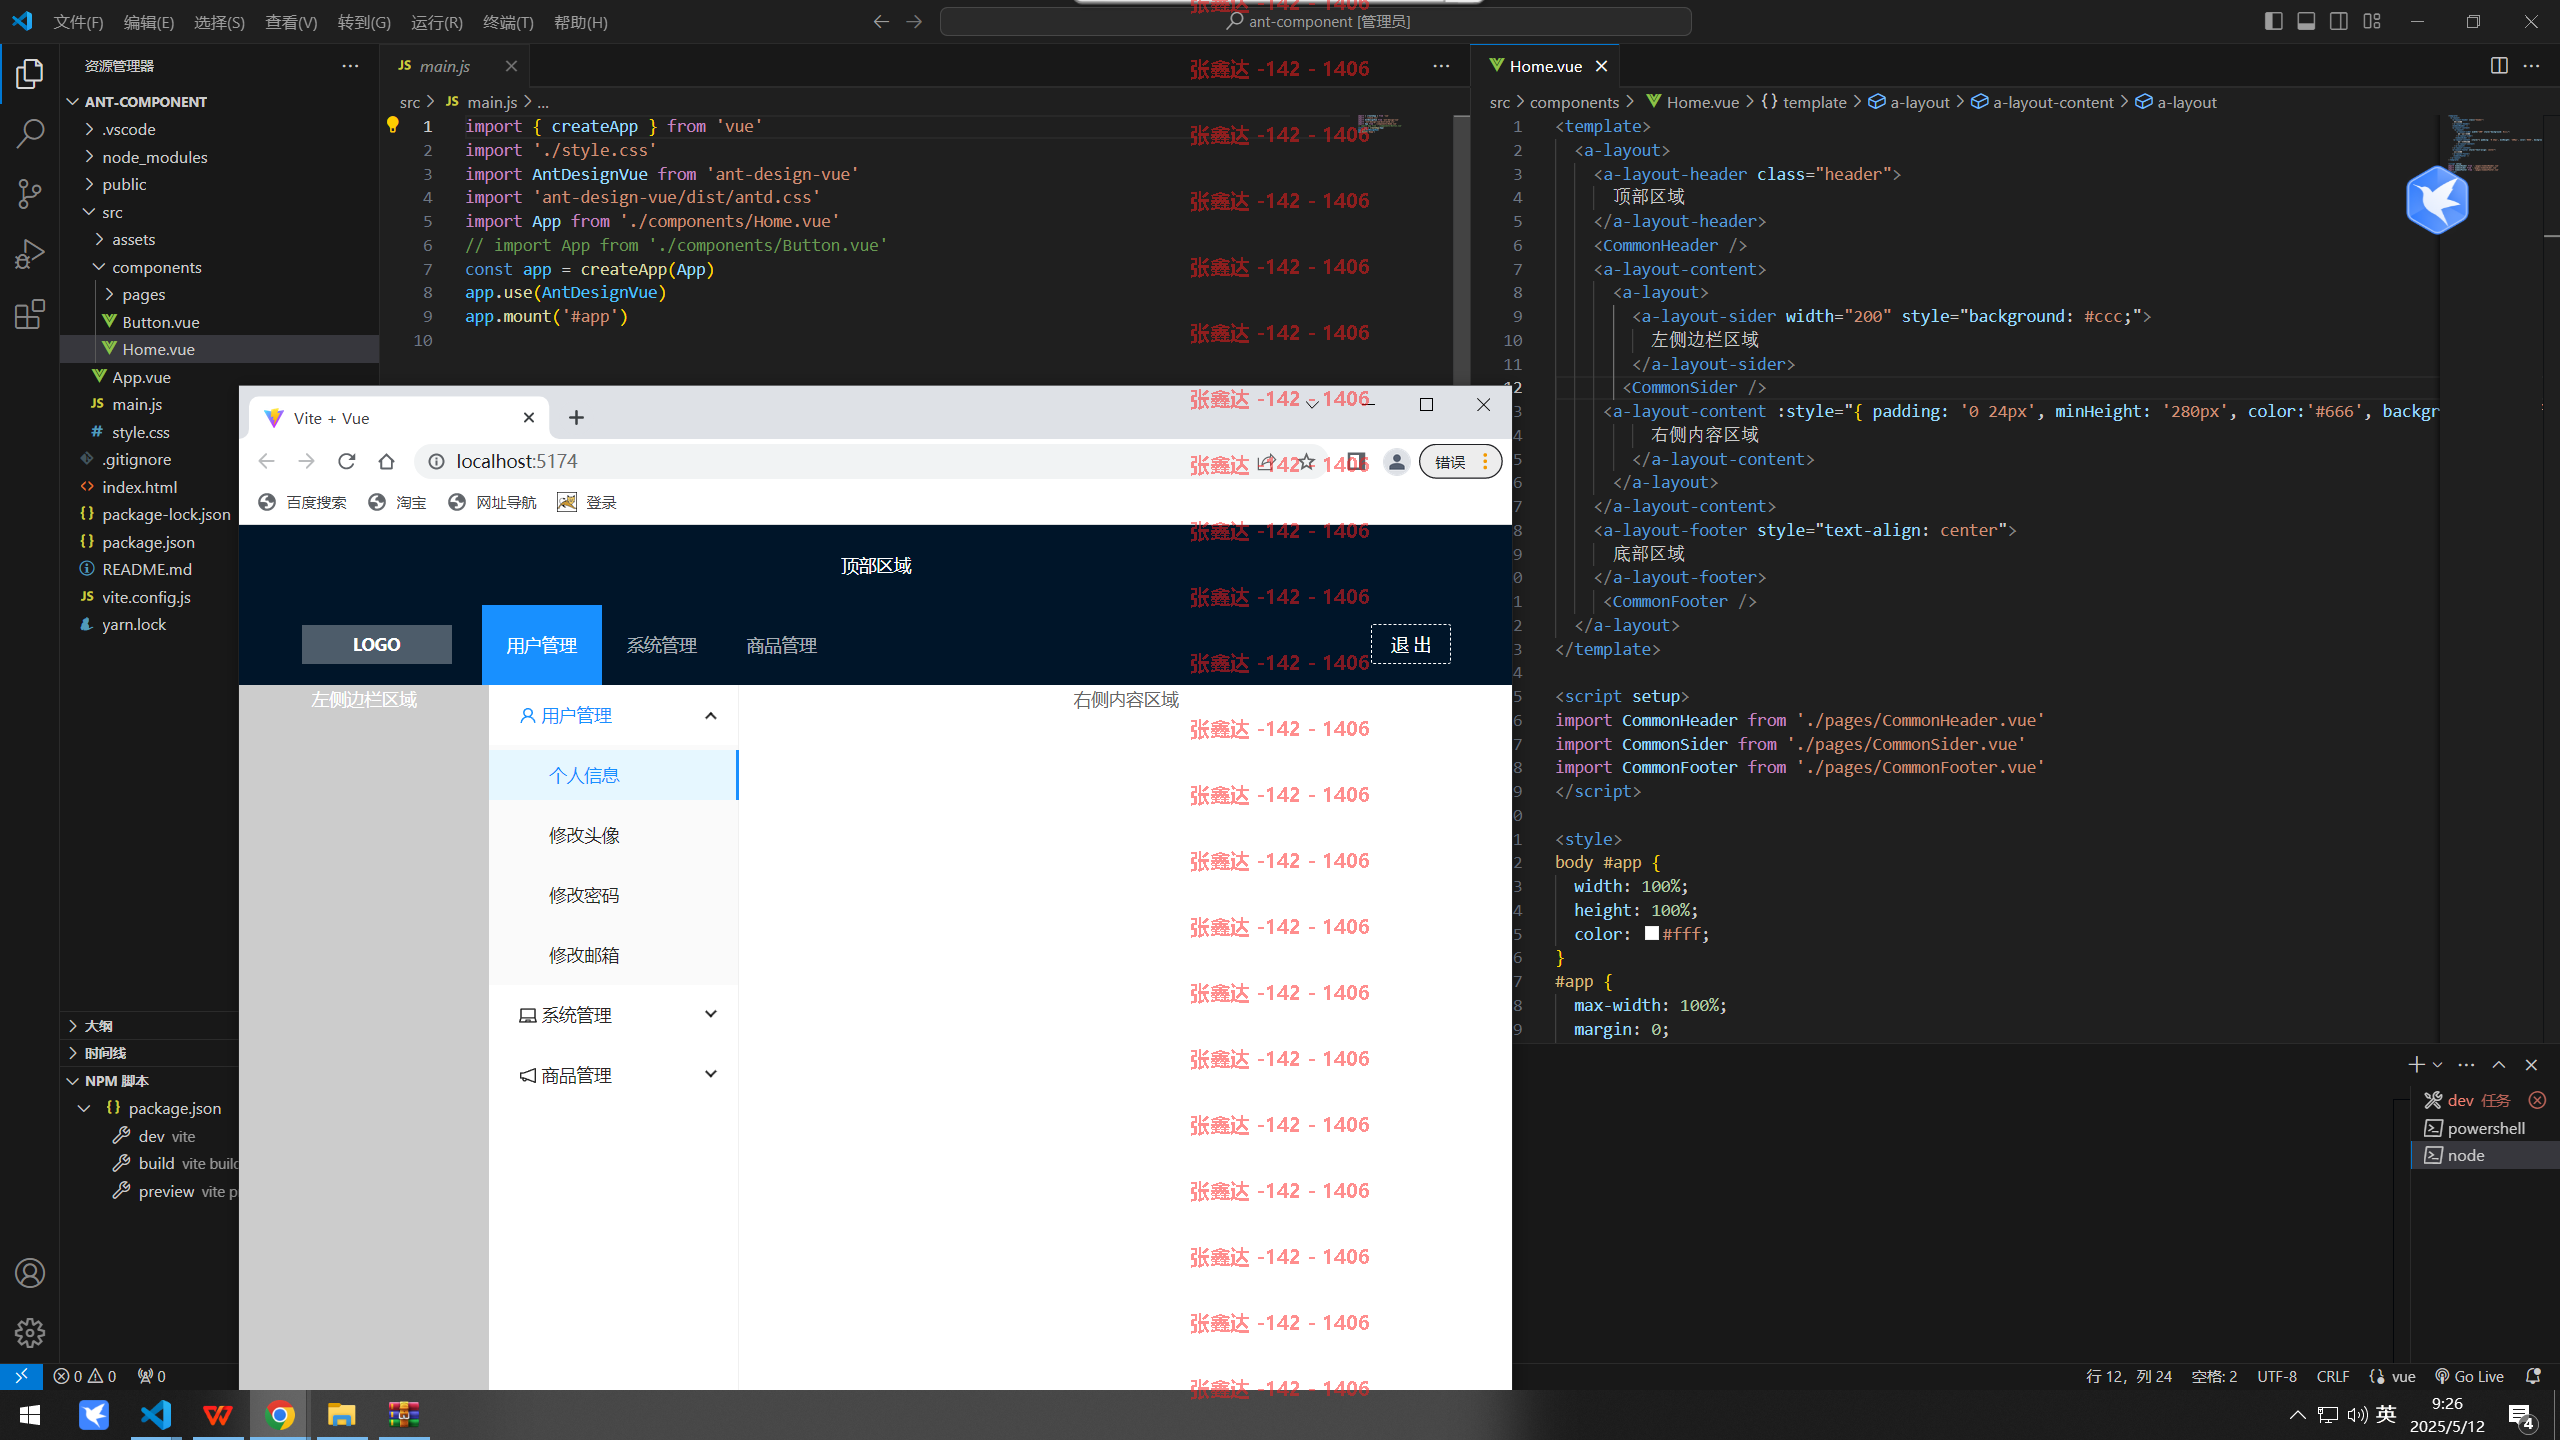Toggle the bottom panel layout icon
Viewport: 2560px width, 1440px height.
point(2306,21)
